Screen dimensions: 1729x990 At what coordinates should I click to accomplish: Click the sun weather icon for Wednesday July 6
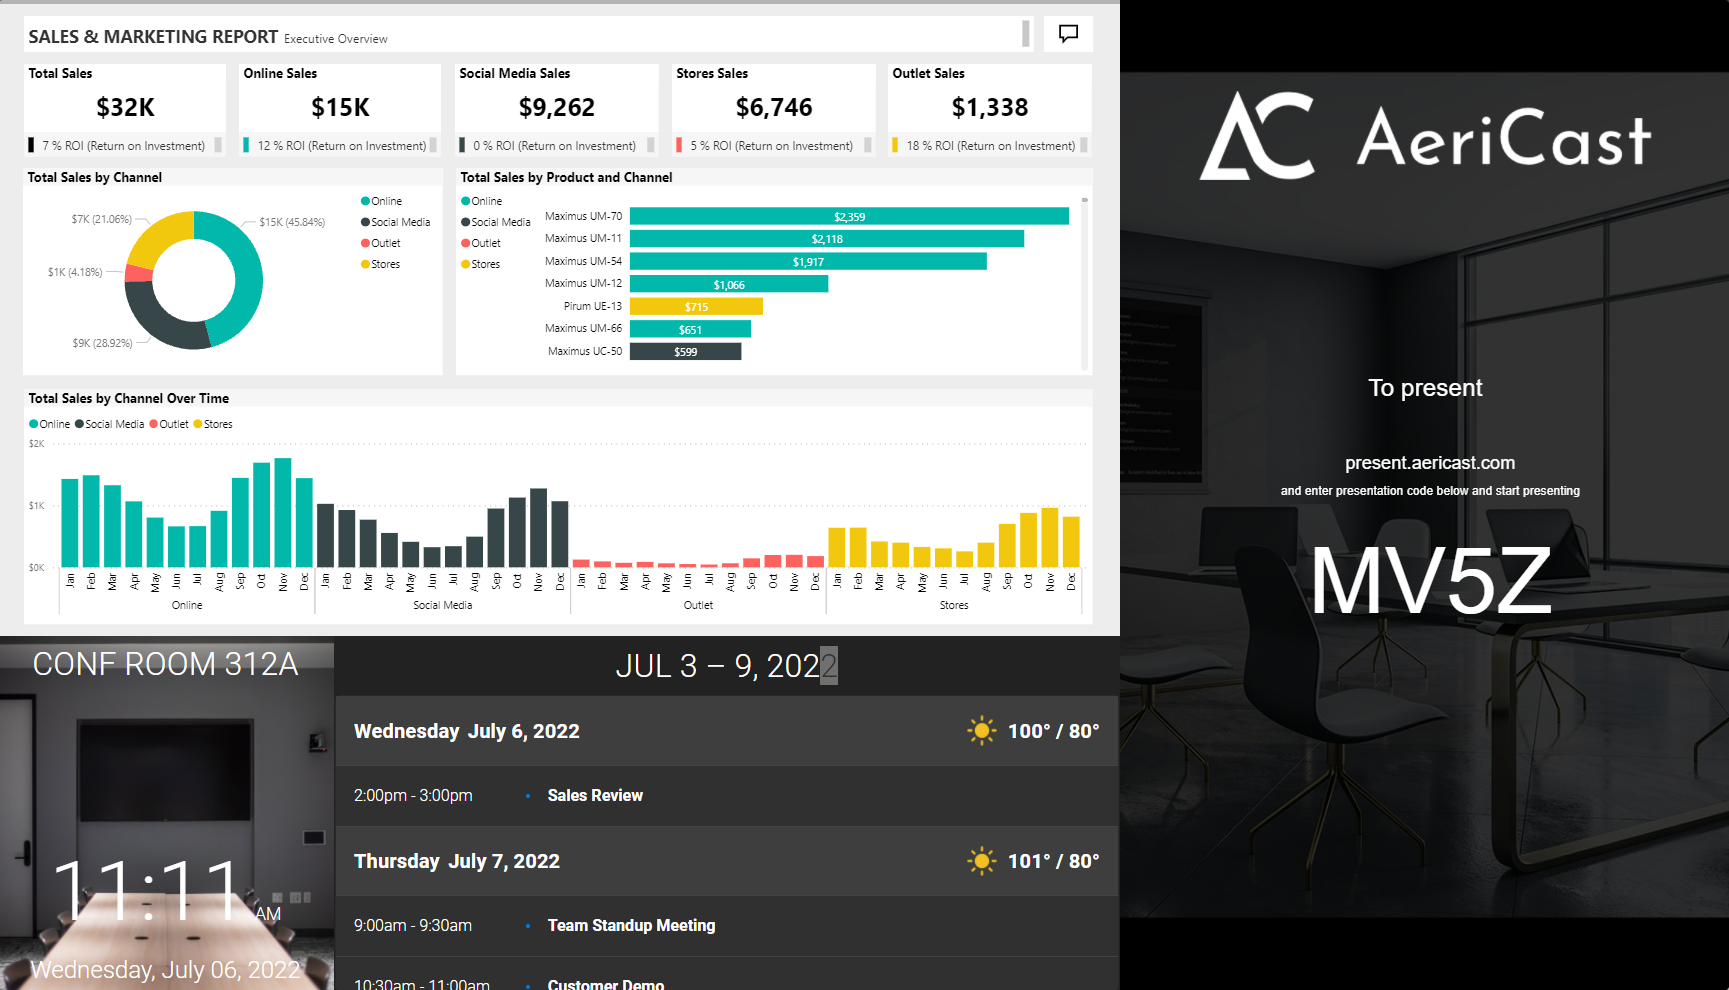point(982,731)
